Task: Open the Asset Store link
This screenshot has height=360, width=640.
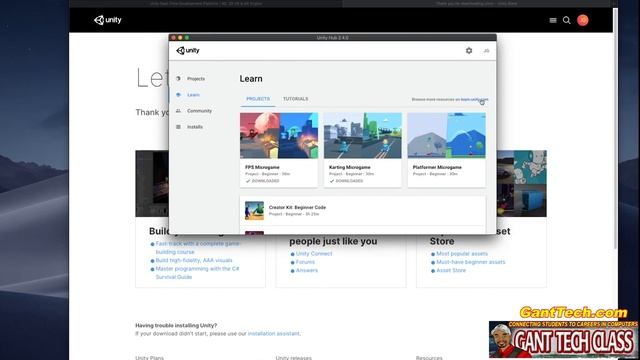Action: [451, 270]
